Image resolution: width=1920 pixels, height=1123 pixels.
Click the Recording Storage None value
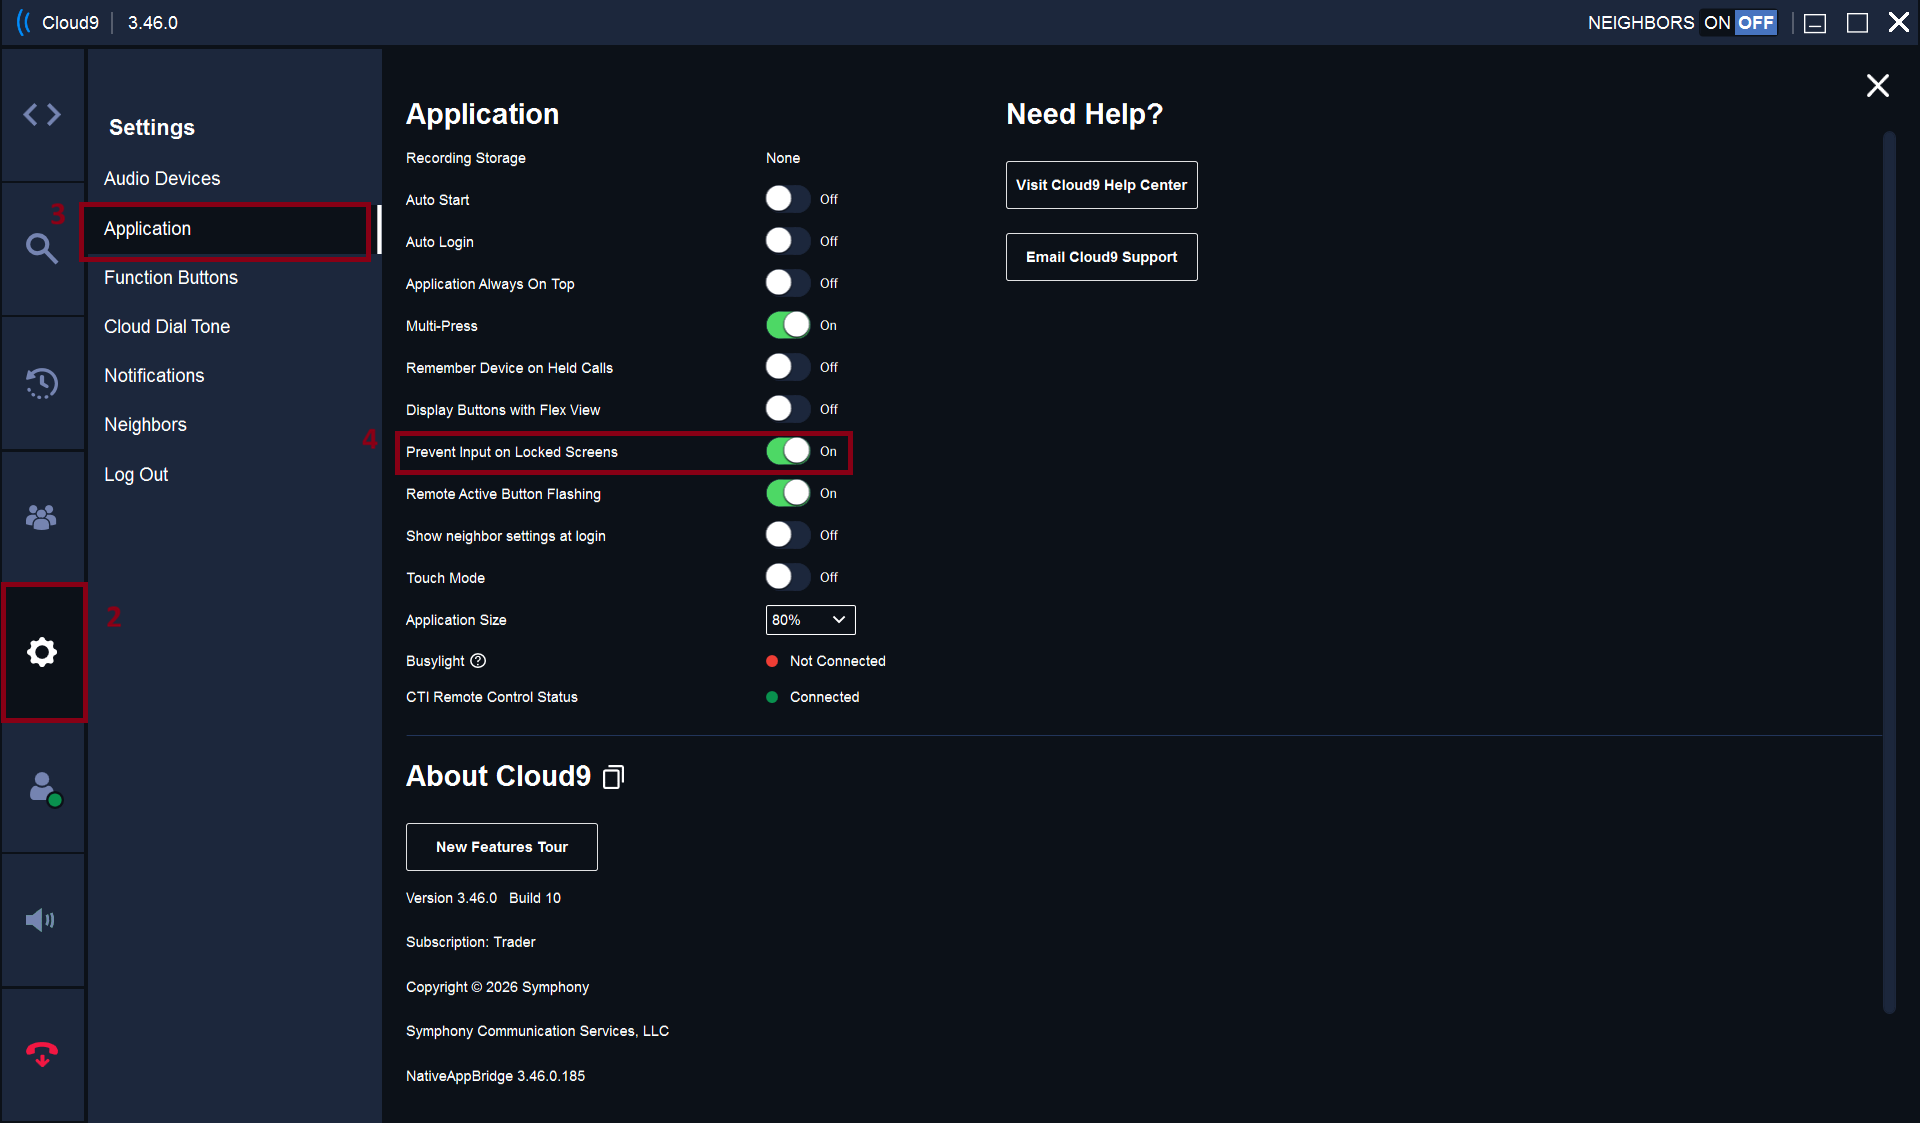pos(783,158)
